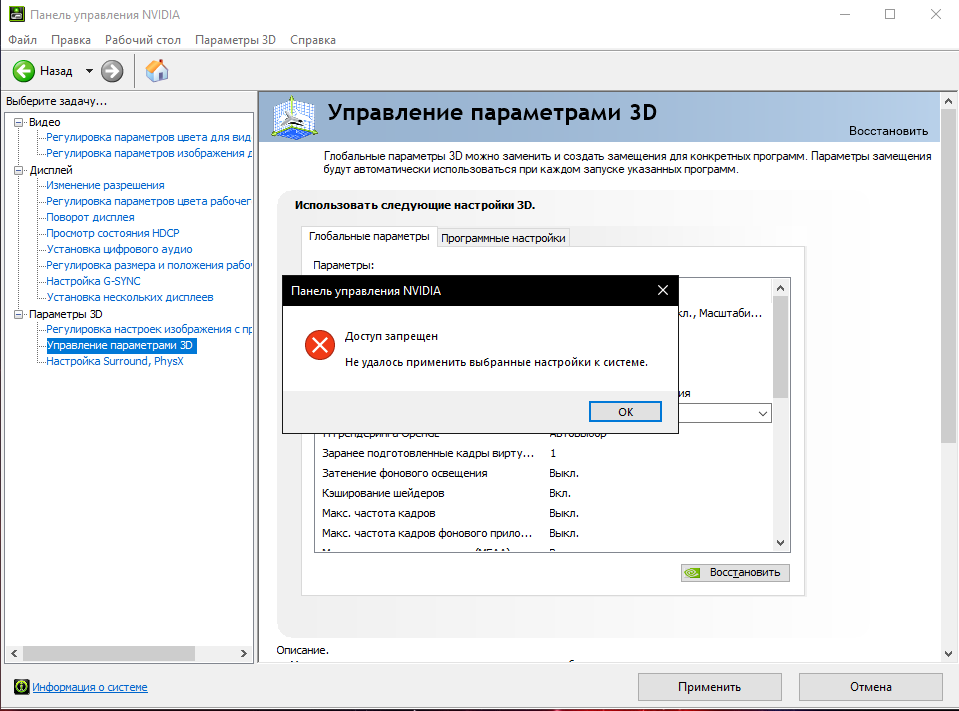The image size is (959, 711).
Task: Select Макс. частота кадров фонового приложения row
Action: pos(543,533)
